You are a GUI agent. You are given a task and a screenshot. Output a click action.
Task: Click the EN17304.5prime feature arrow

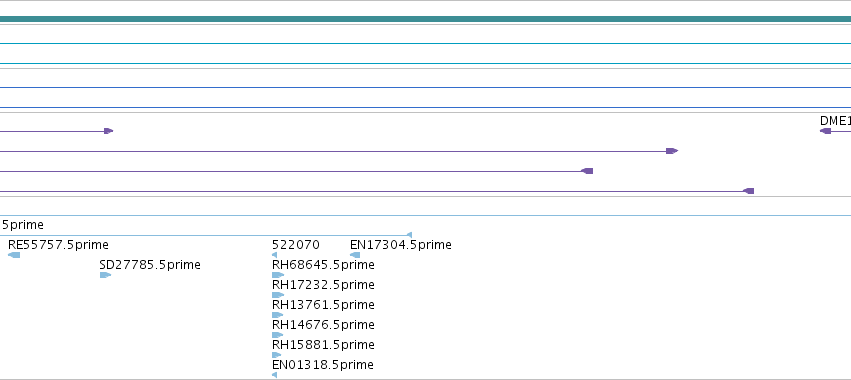[355, 255]
